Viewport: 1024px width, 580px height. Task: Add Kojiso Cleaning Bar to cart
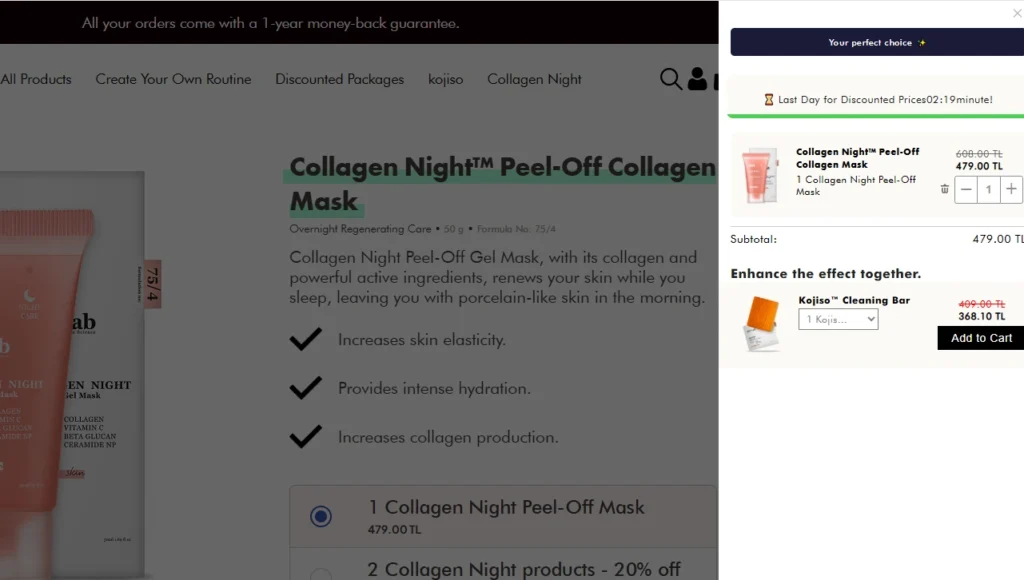pyautogui.click(x=979, y=338)
